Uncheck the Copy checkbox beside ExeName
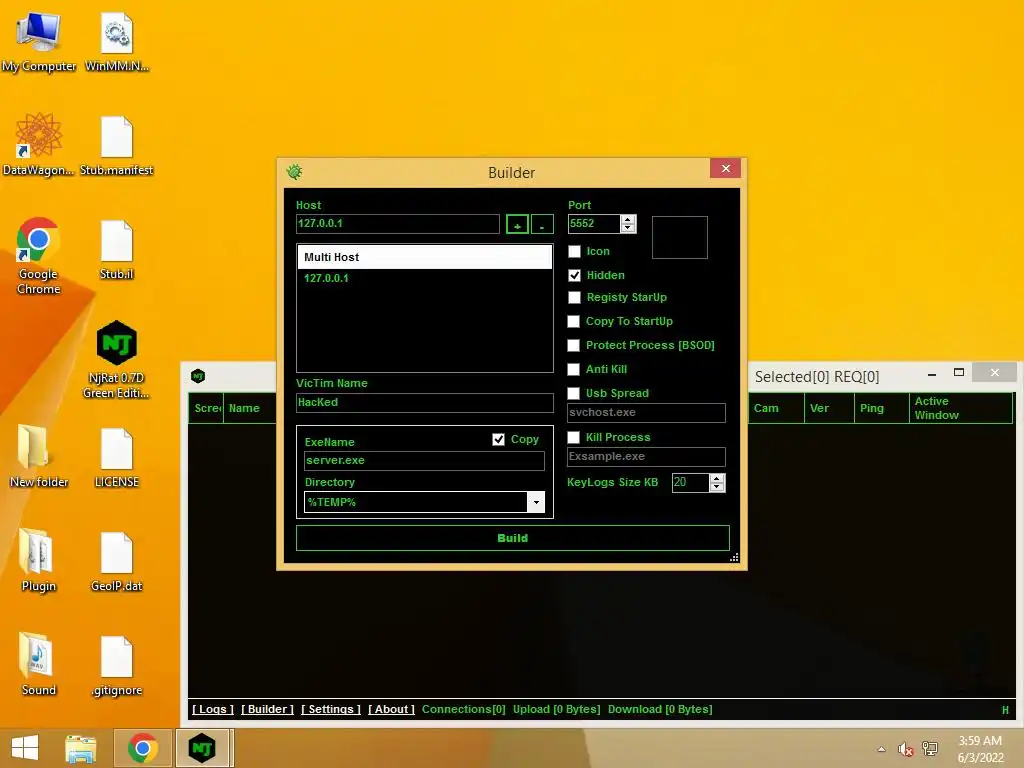The height and width of the screenshot is (768, 1024). 499,440
